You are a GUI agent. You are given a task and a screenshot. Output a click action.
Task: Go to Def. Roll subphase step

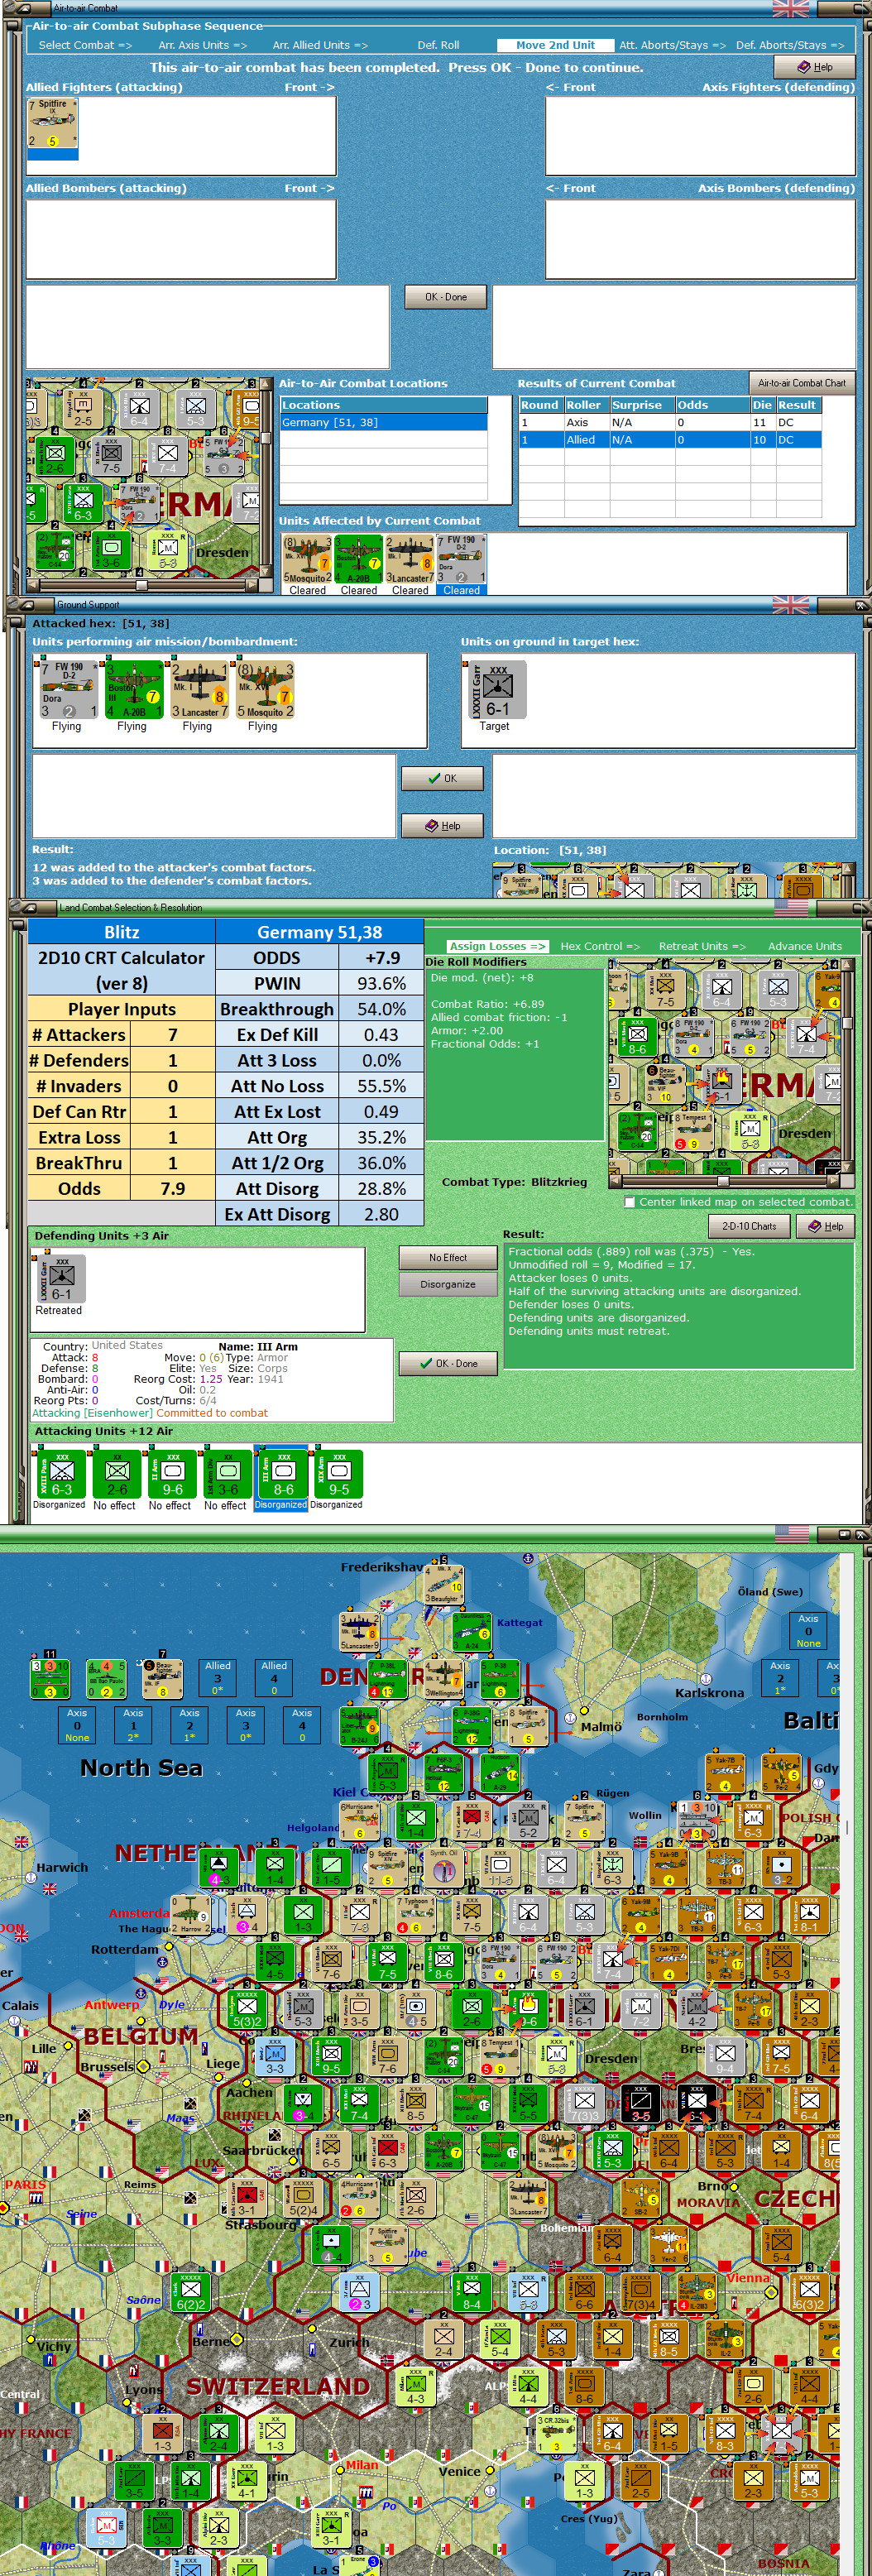438,45
